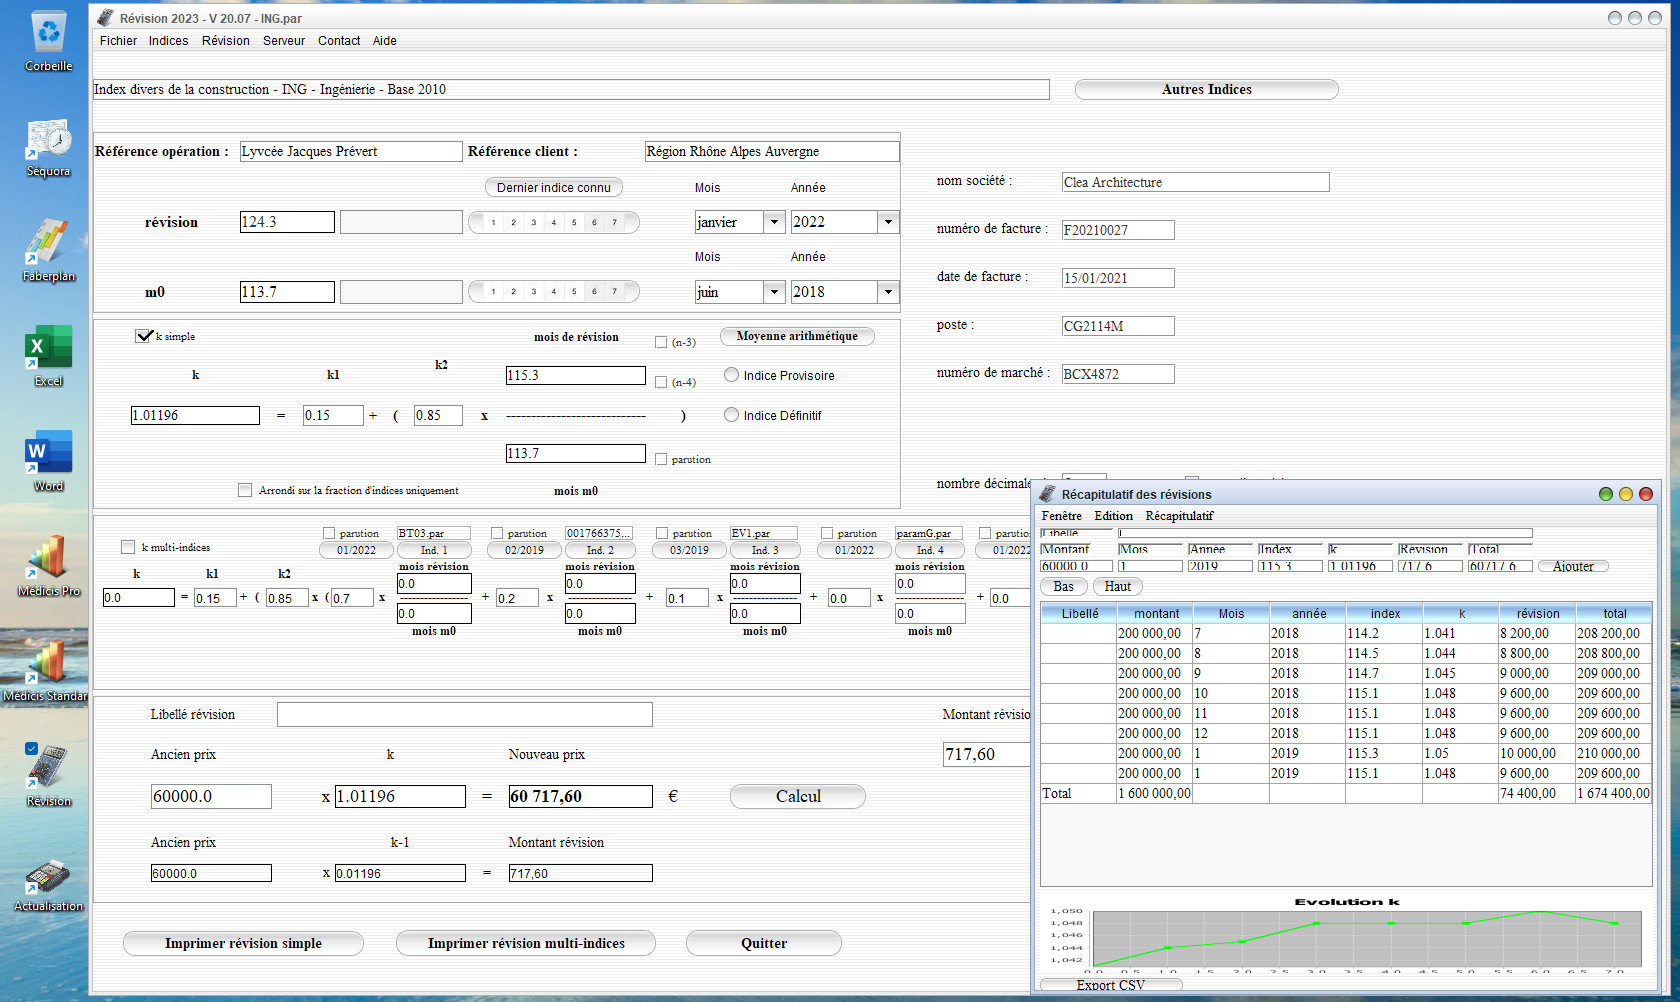Open the Serveur menu
Image resolution: width=1680 pixels, height=1002 pixels.
[x=284, y=41]
